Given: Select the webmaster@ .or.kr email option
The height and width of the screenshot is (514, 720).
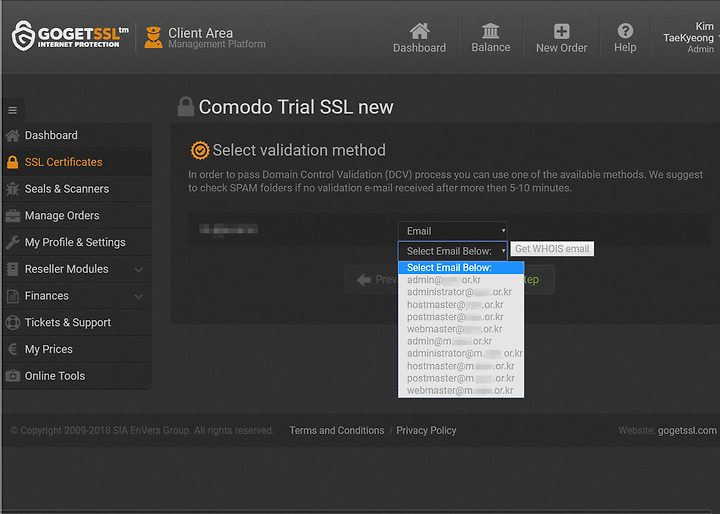Looking at the screenshot, I should [x=461, y=329].
